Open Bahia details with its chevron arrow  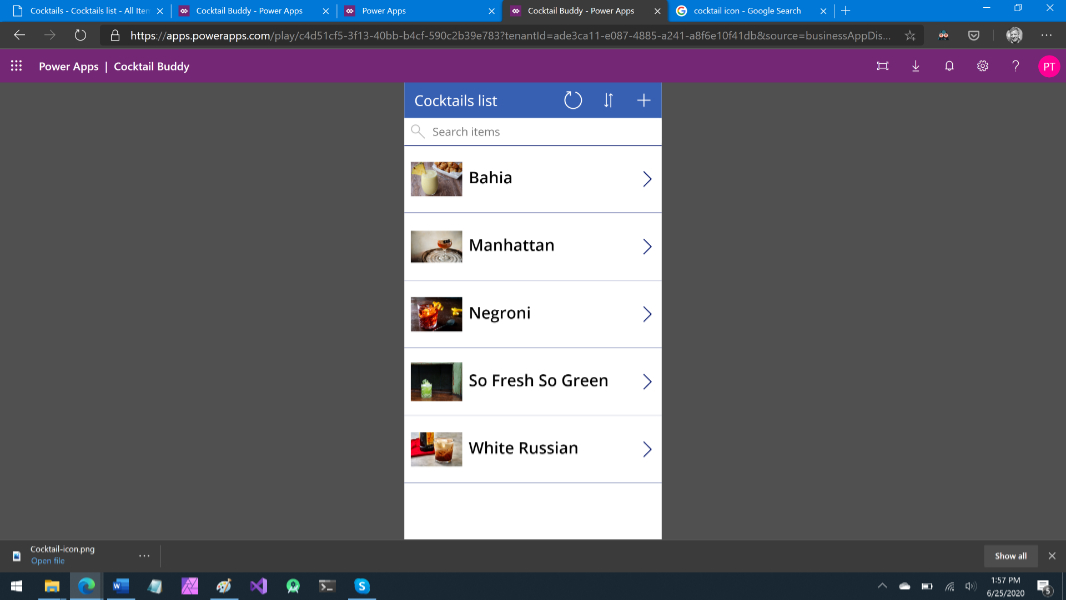pyautogui.click(x=647, y=179)
